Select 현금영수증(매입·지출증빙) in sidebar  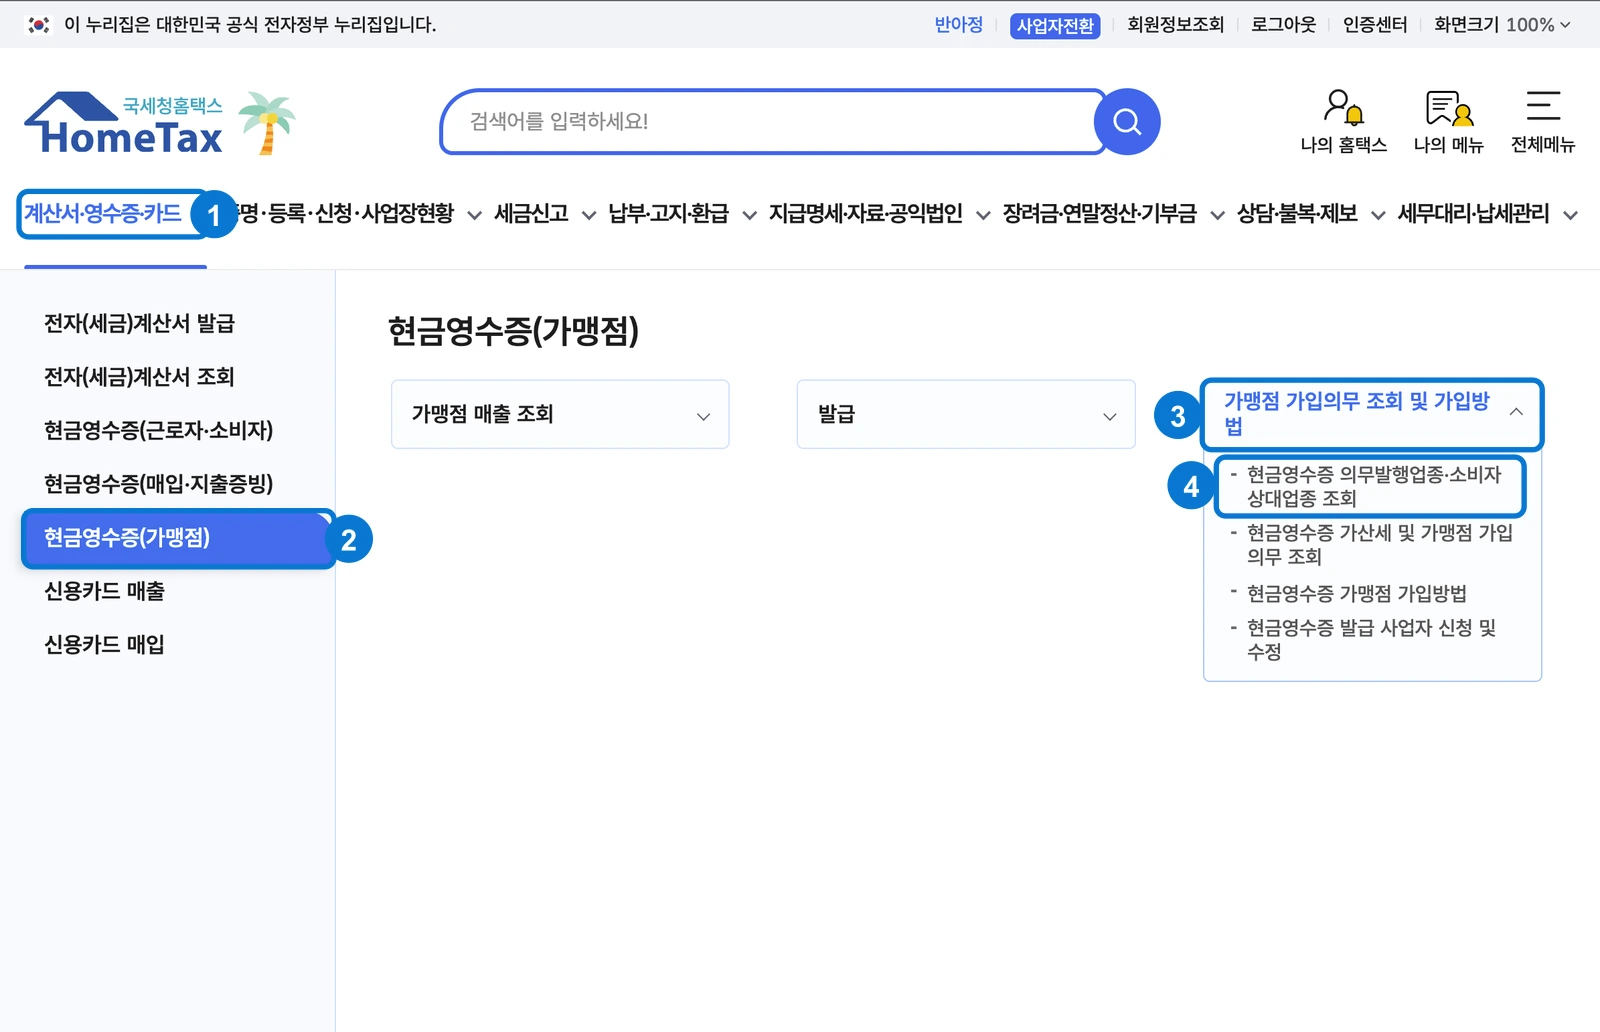click(158, 484)
